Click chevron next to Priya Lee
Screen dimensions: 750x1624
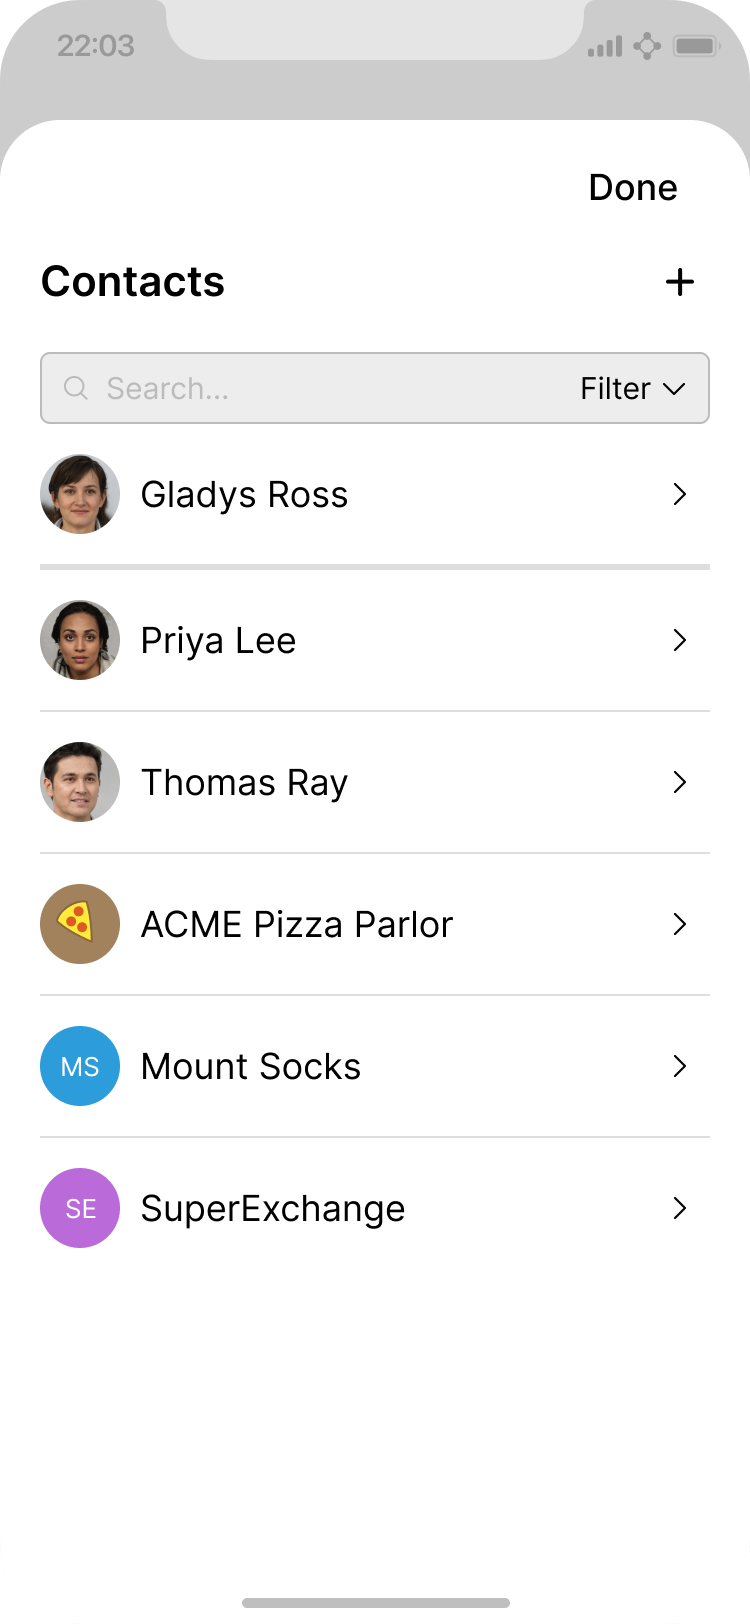click(680, 640)
